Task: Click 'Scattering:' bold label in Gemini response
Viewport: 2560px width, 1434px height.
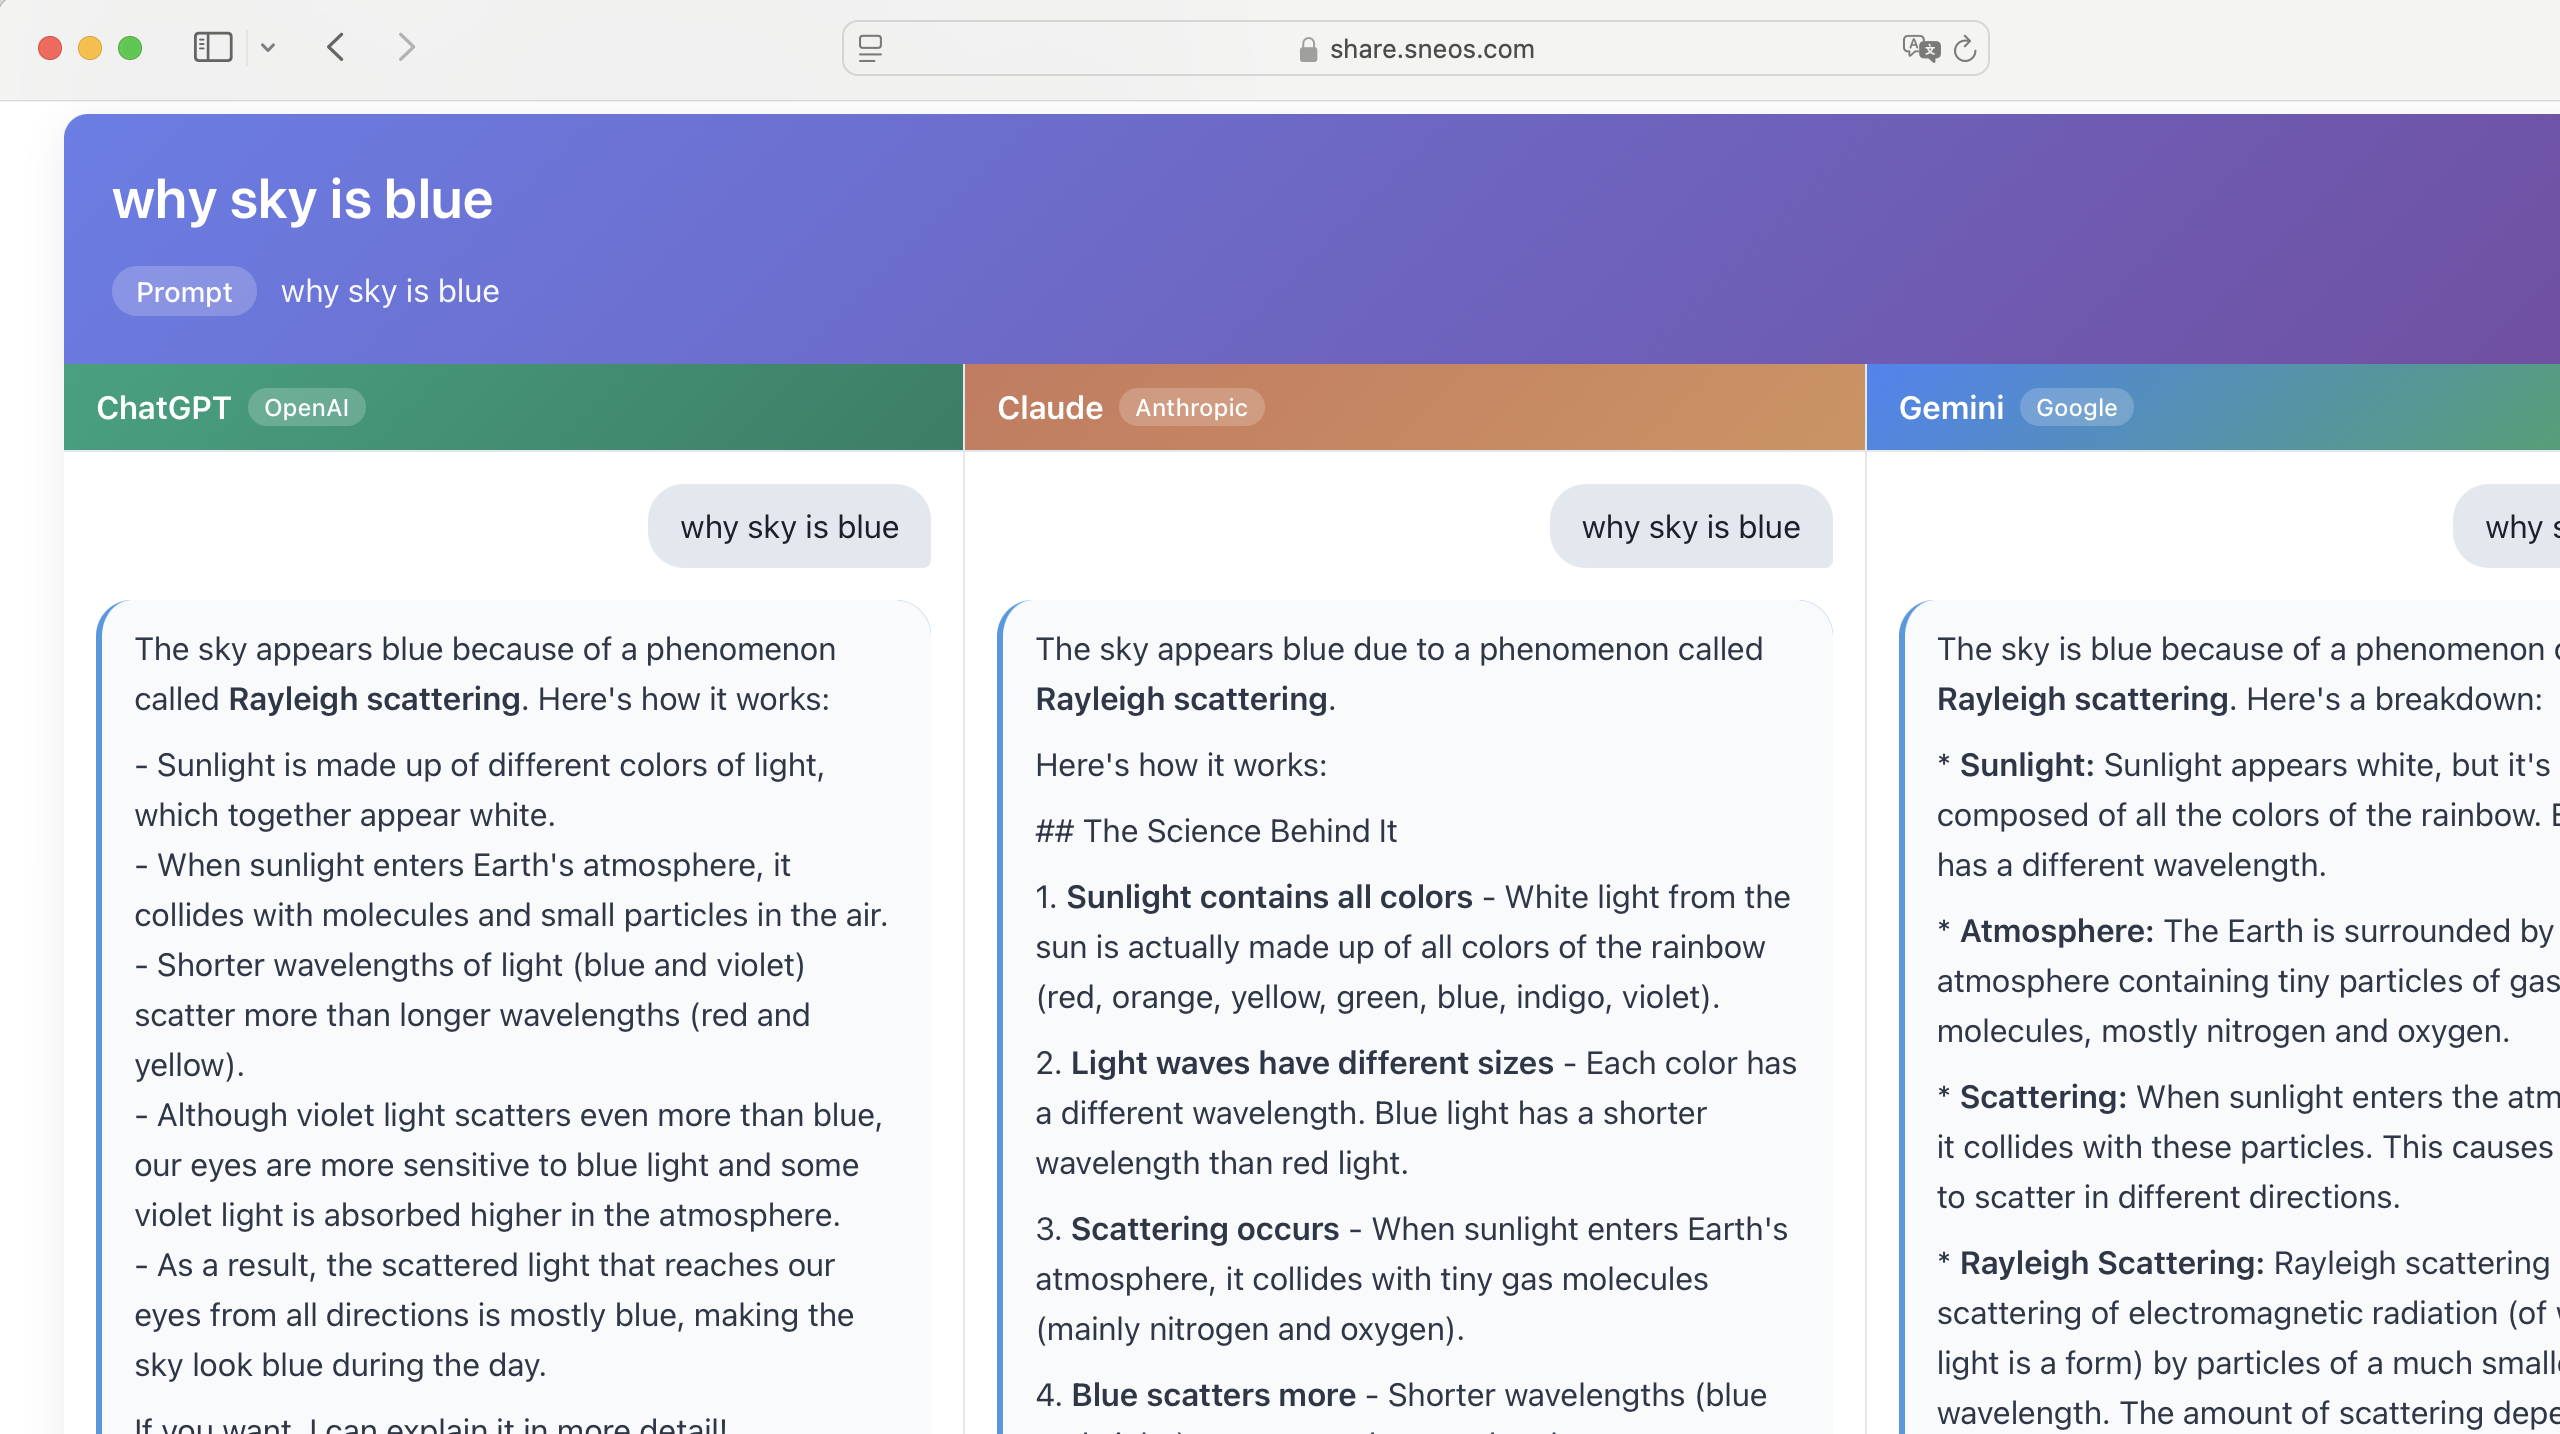Action: (x=2043, y=1097)
